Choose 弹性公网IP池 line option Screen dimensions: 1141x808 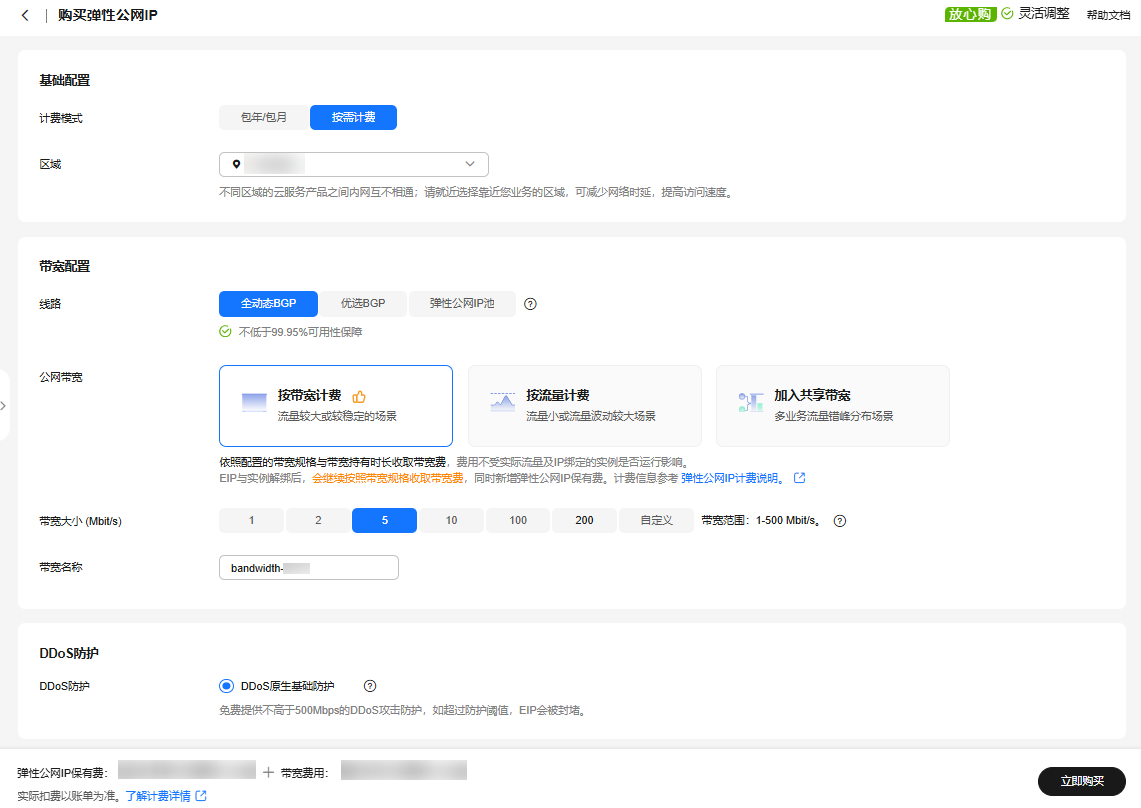[462, 304]
